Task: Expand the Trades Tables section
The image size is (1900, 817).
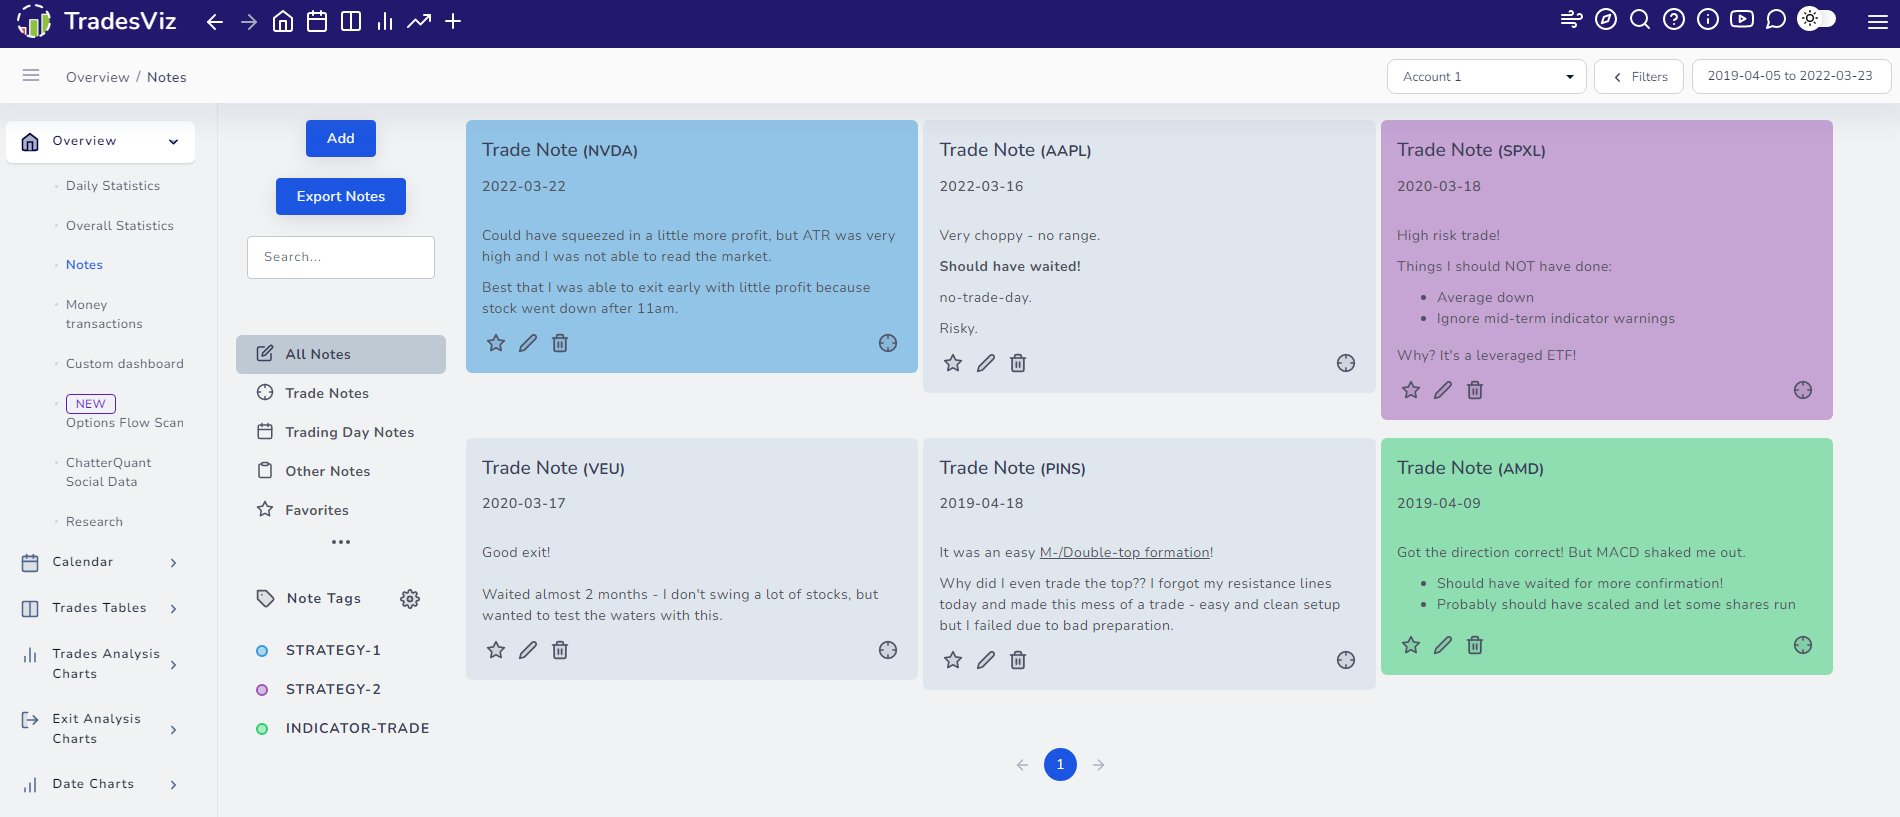Action: [x=100, y=608]
